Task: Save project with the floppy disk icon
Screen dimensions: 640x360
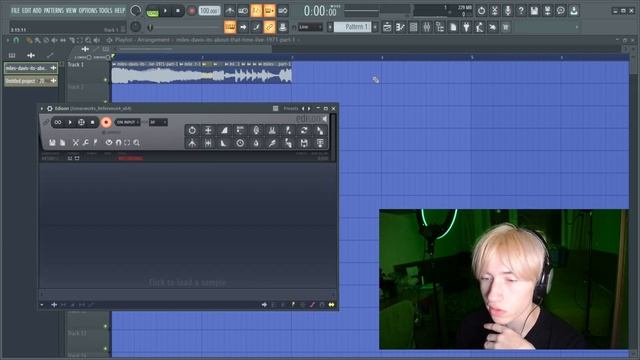Action: point(534,11)
